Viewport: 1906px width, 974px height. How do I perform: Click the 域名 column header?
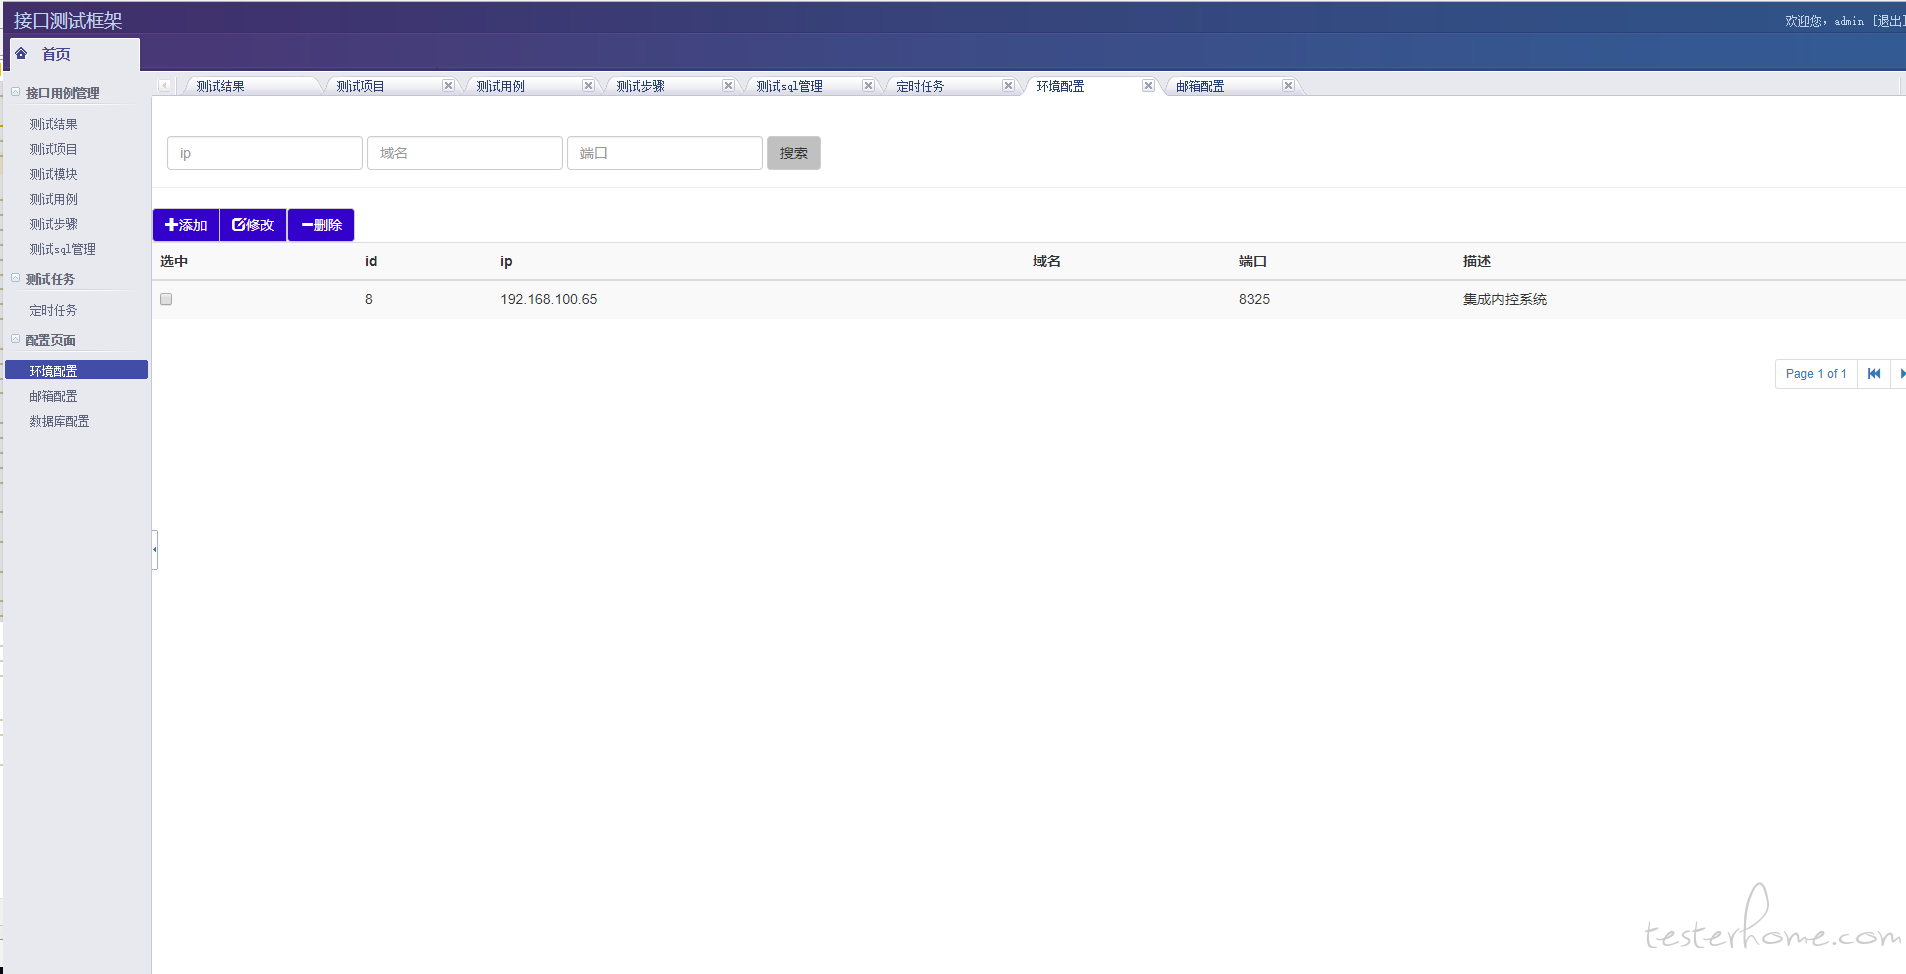[1047, 261]
